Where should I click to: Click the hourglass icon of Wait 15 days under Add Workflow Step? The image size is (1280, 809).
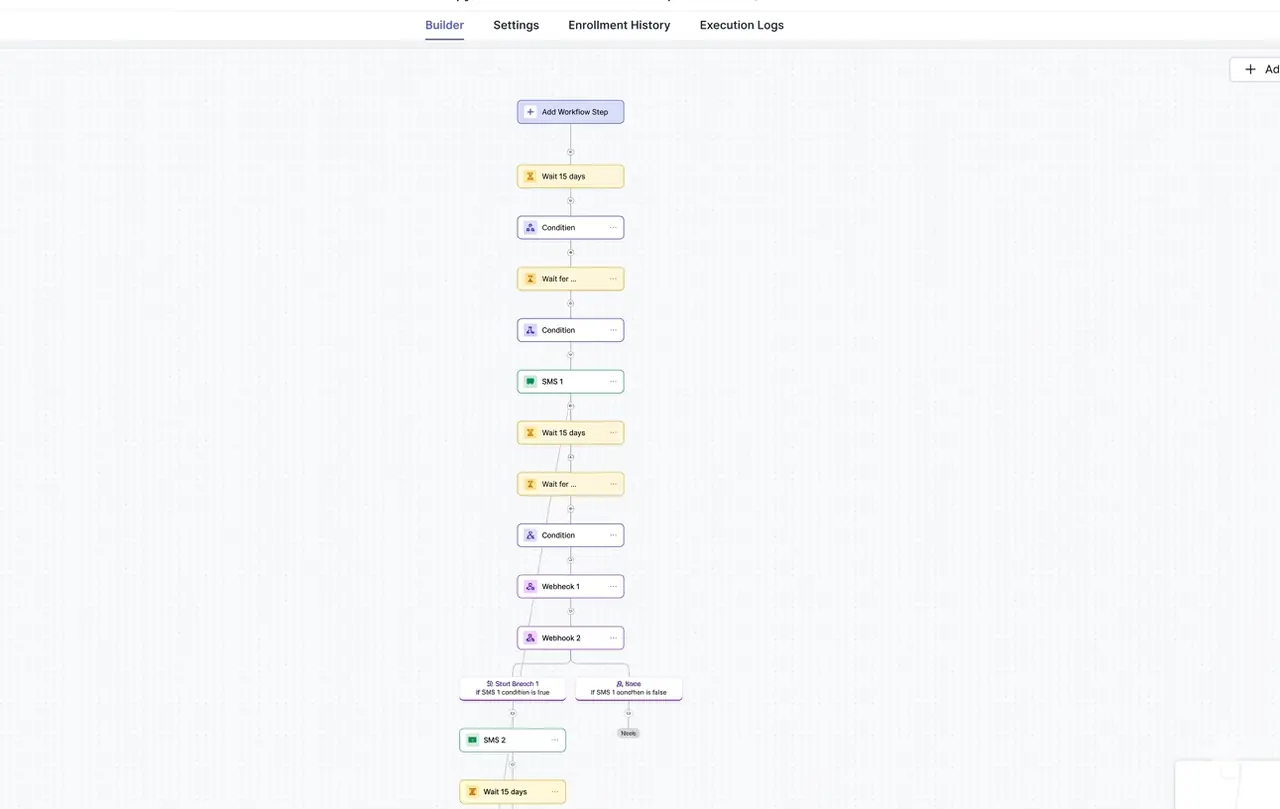pos(530,177)
